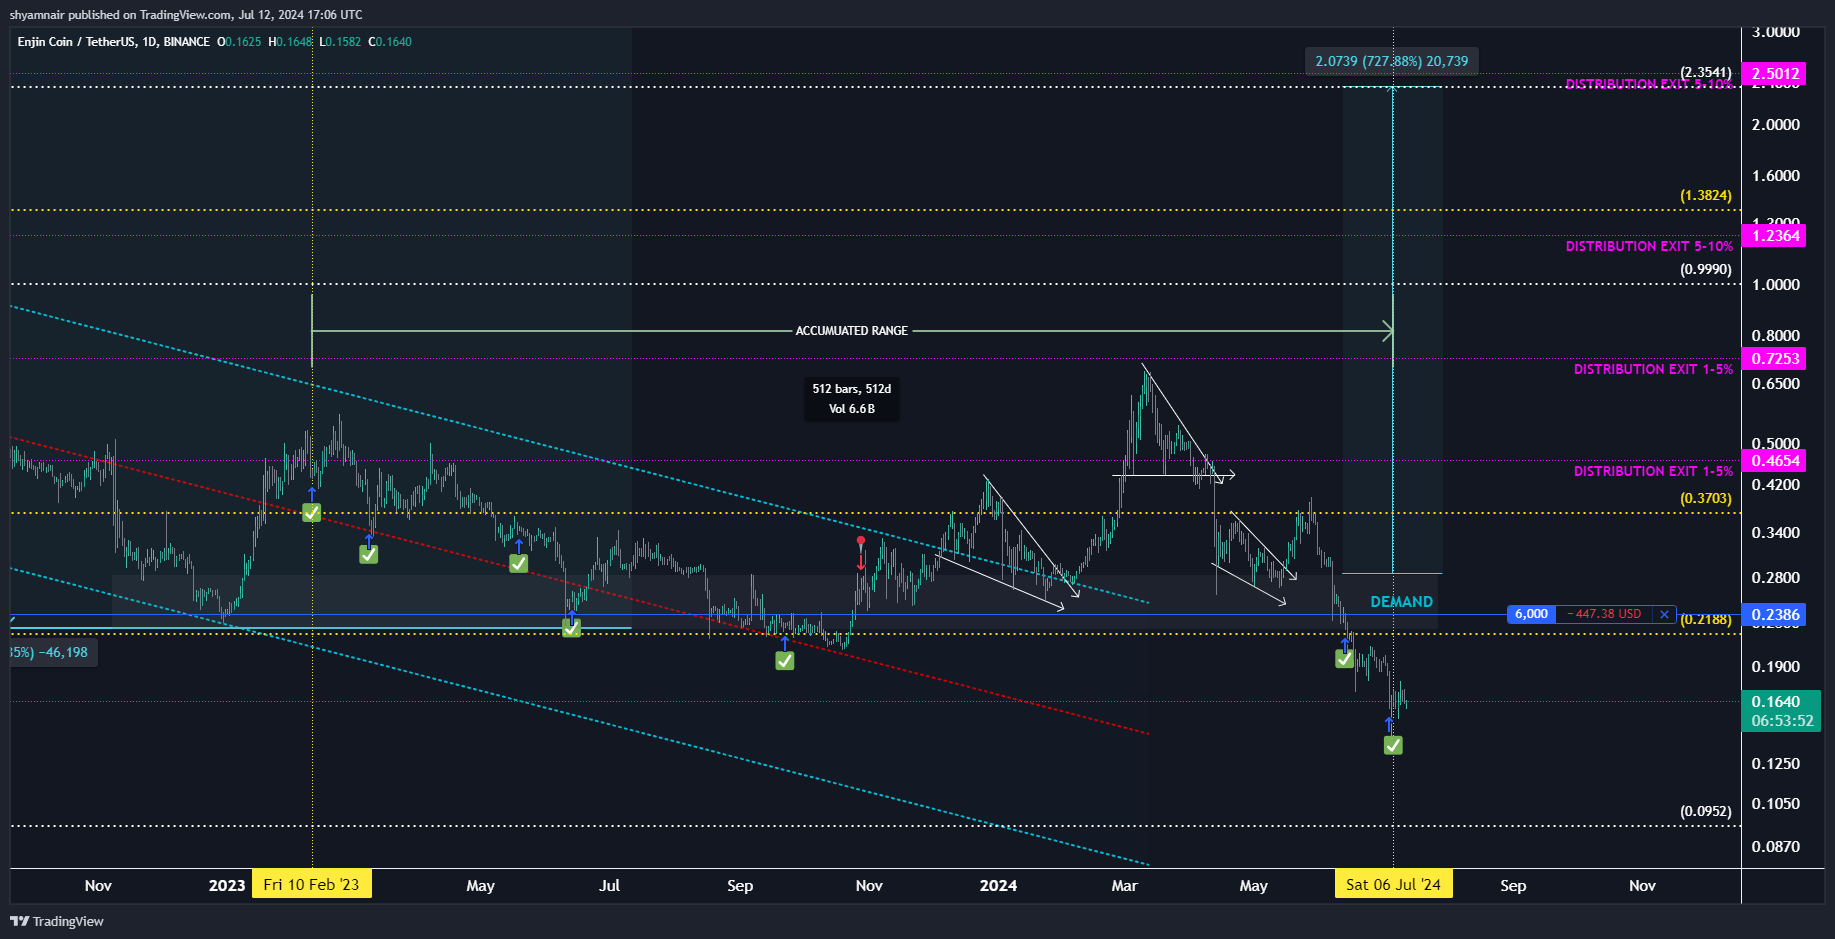Click the red down-arrow marker near Nov 2023

[x=861, y=553]
